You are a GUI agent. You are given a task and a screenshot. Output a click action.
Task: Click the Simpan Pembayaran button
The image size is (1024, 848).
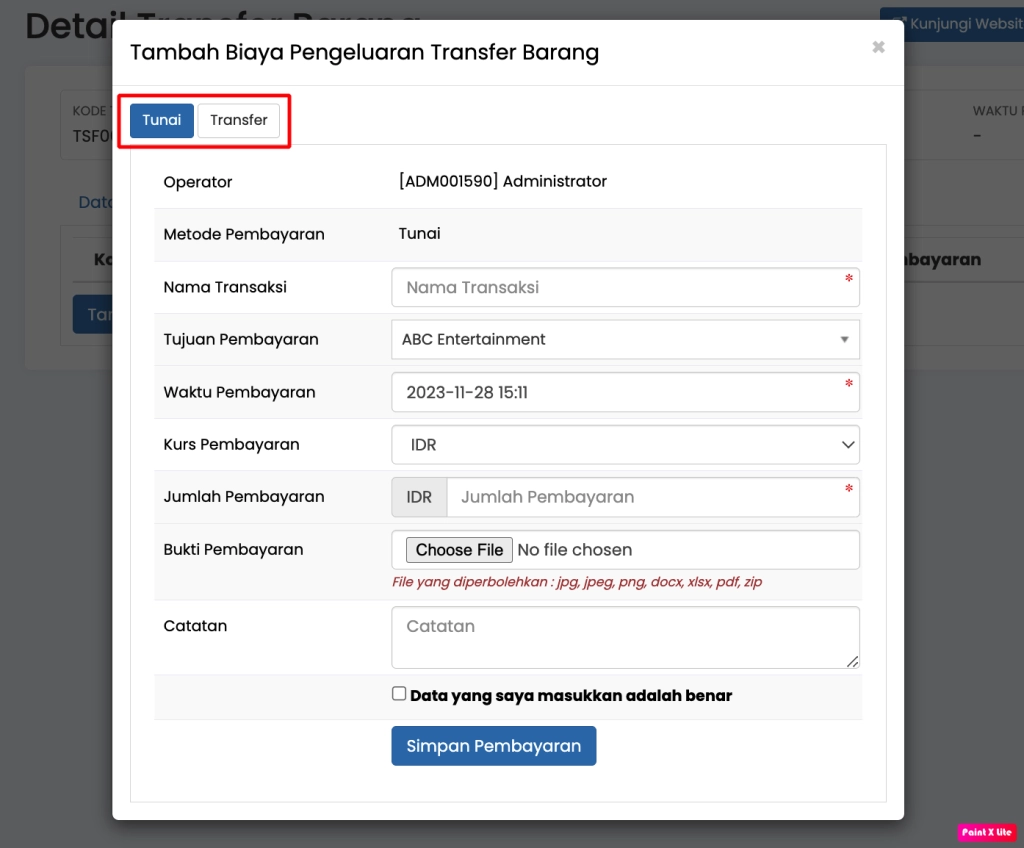click(x=493, y=746)
